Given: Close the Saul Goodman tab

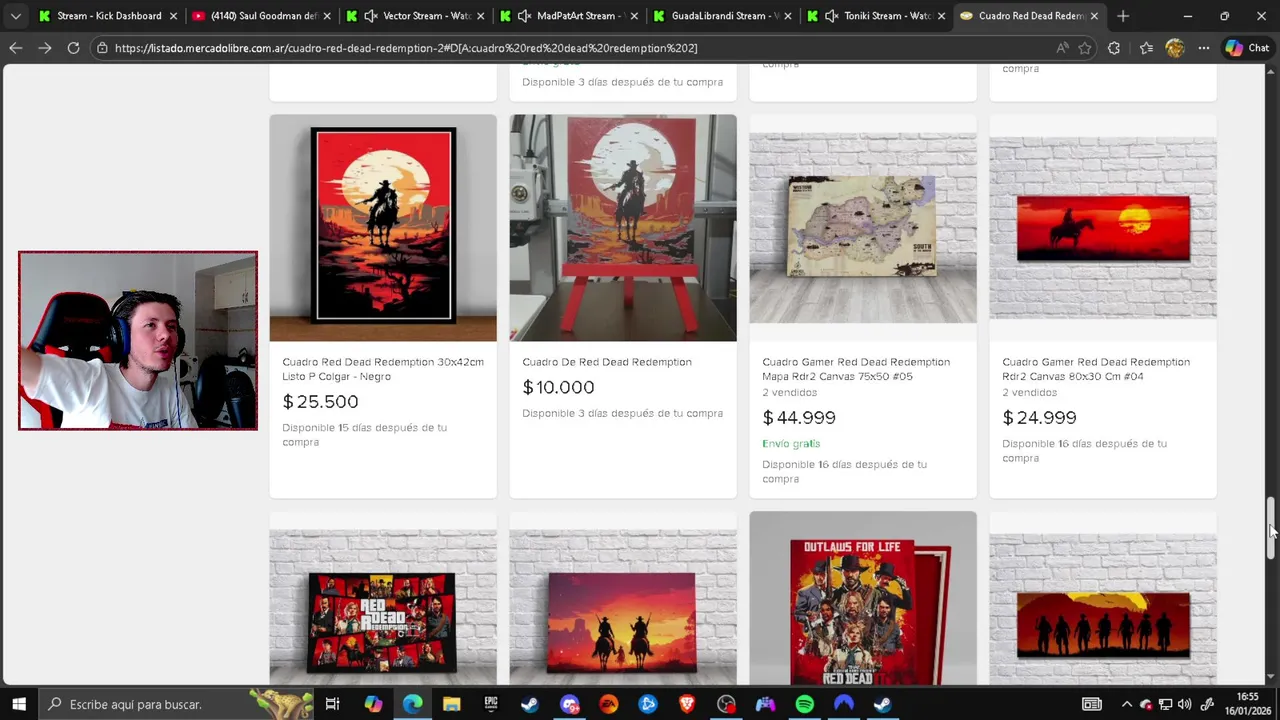Looking at the screenshot, I should [x=326, y=16].
